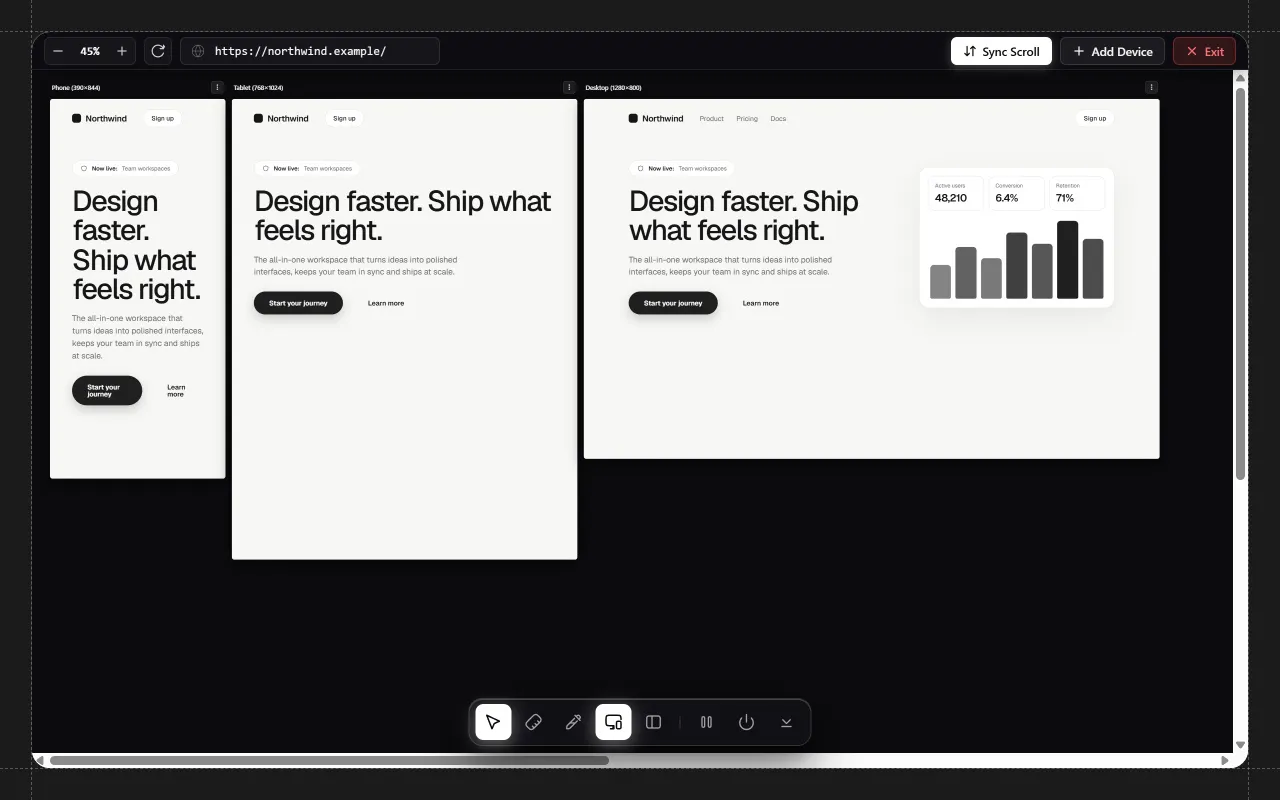The image size is (1280, 800).
Task: Activate the ruler measurement tool
Action: [x=533, y=722]
